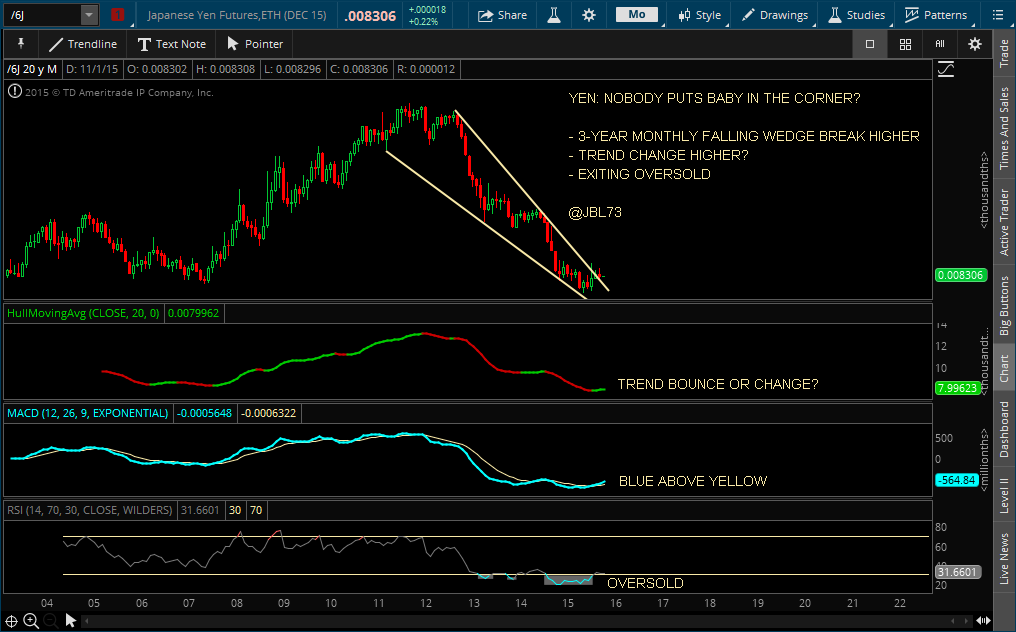Toggle the All drawings set button
The height and width of the screenshot is (632, 1016).
coord(940,44)
